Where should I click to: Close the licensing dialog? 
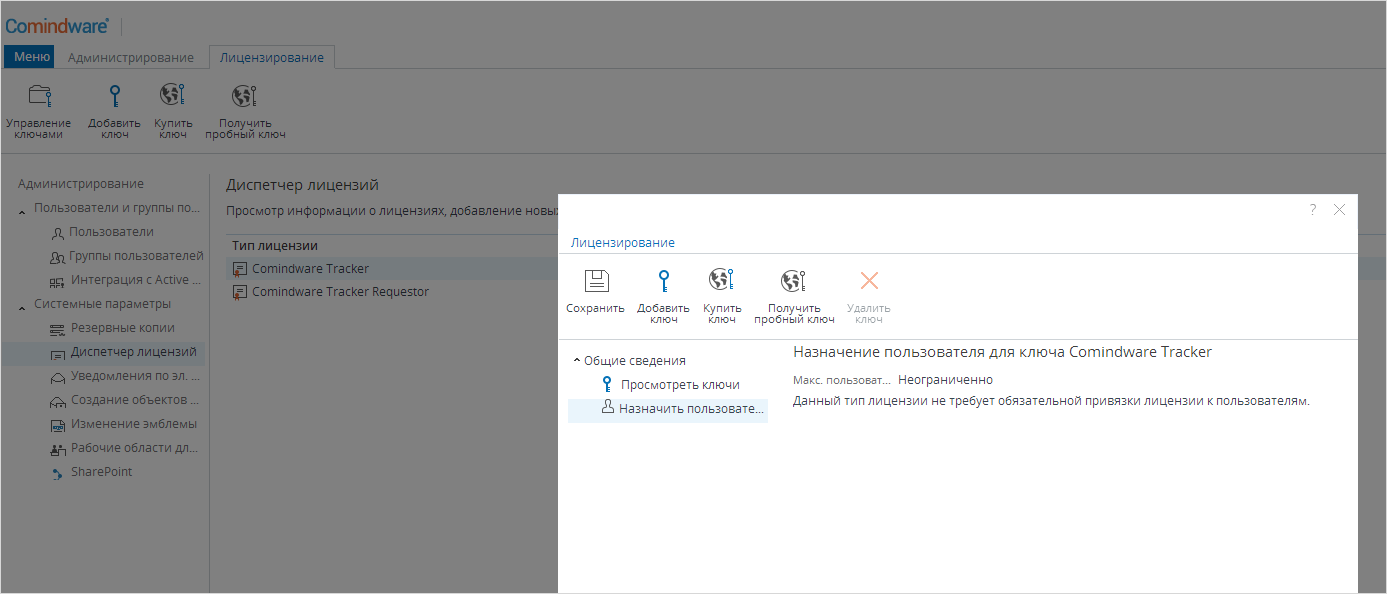[1340, 209]
